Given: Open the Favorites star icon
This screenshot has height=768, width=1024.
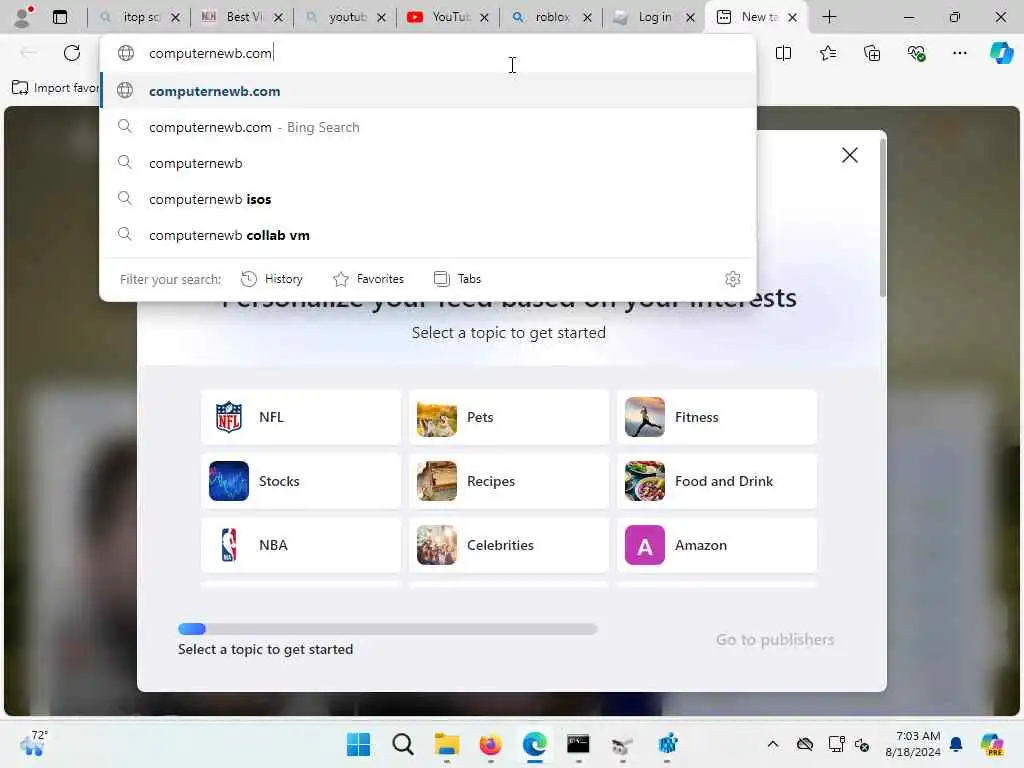Looking at the screenshot, I should [x=827, y=53].
